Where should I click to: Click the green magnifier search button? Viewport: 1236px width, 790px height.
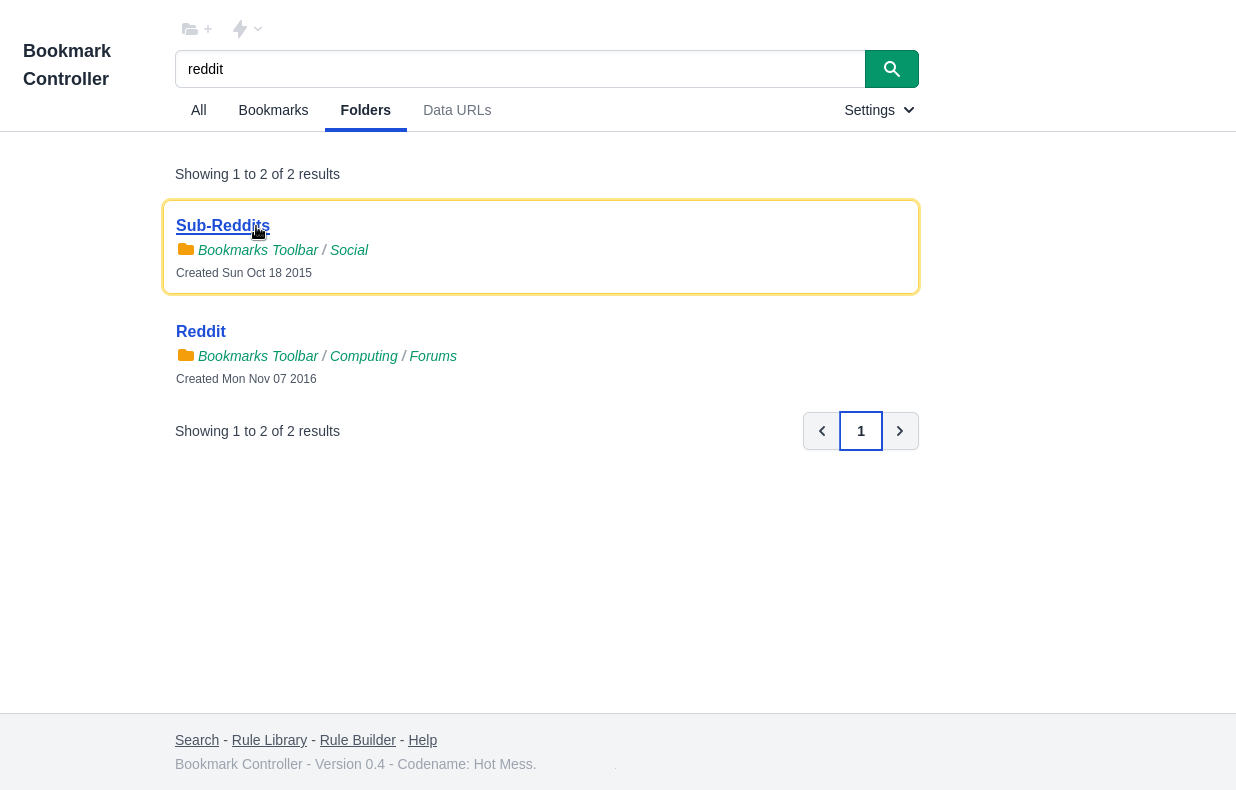[x=891, y=69]
